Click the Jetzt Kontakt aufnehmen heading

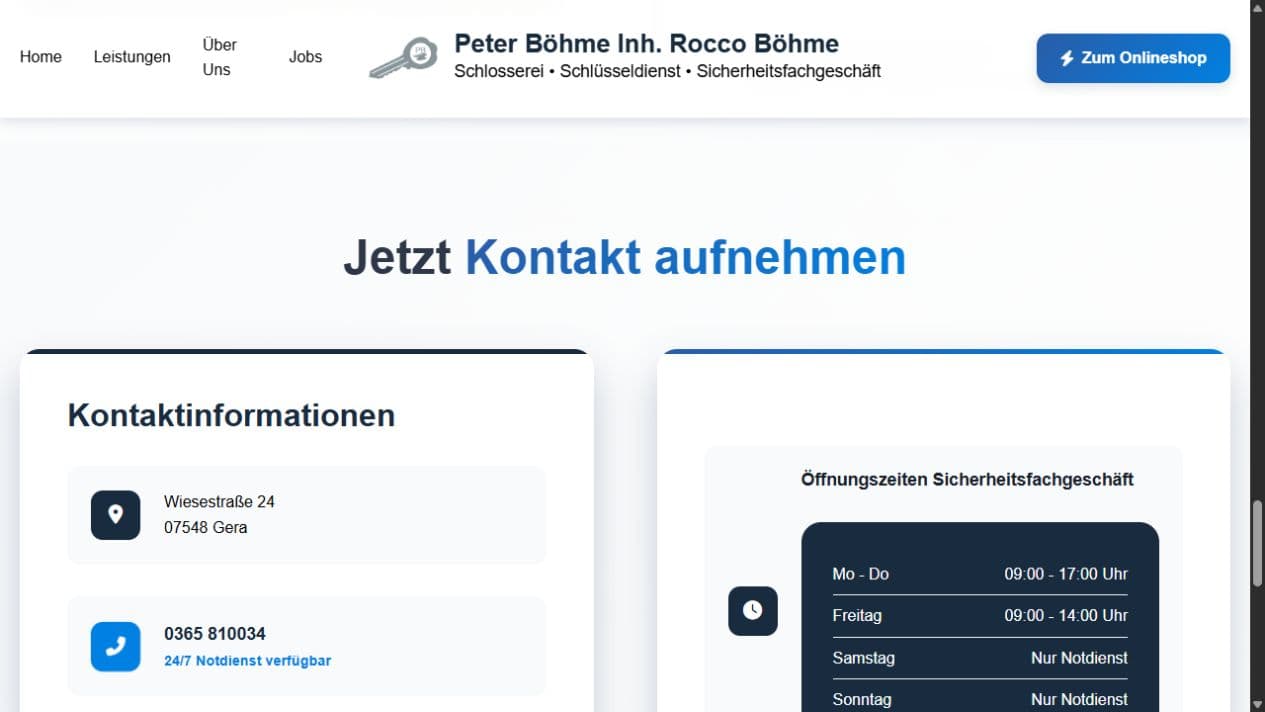(624, 257)
